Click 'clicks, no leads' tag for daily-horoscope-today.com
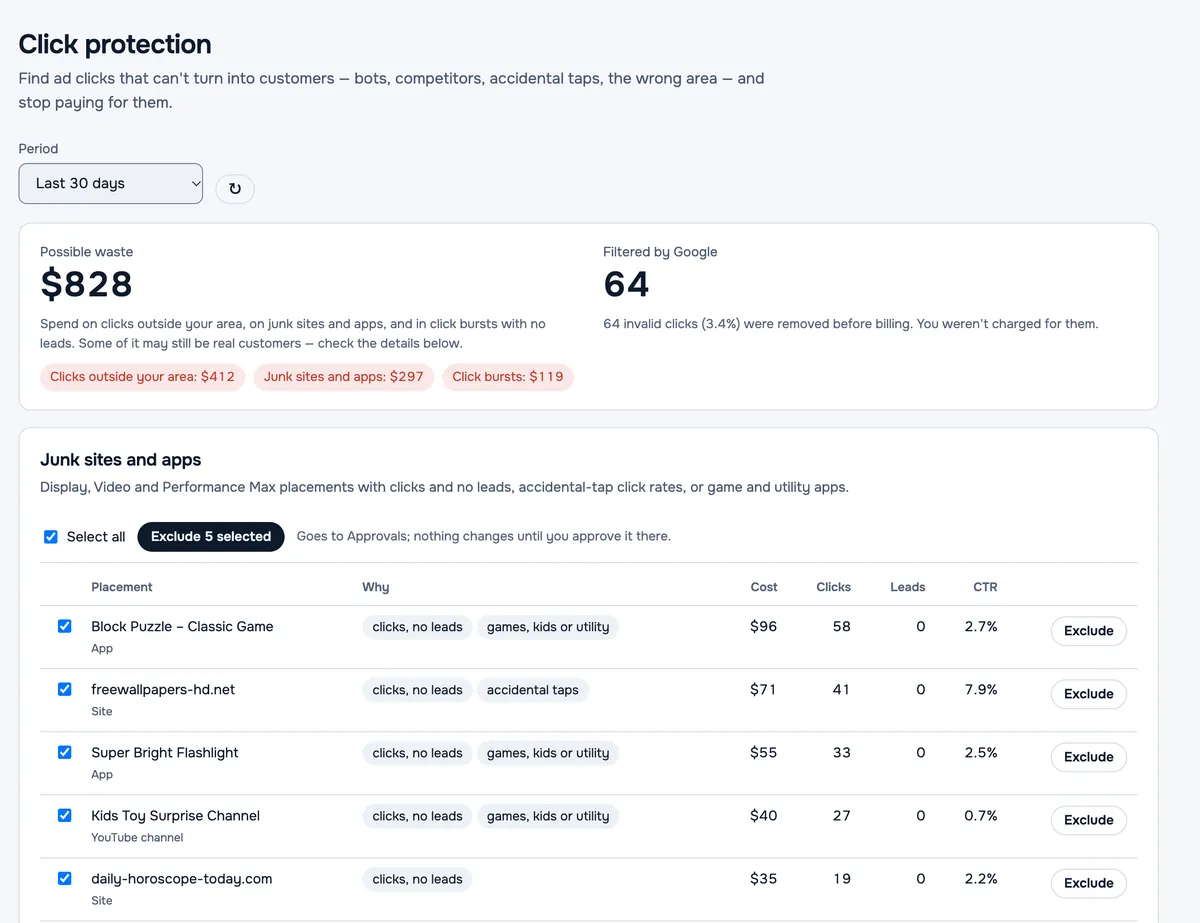Image resolution: width=1200 pixels, height=923 pixels. tap(417, 879)
